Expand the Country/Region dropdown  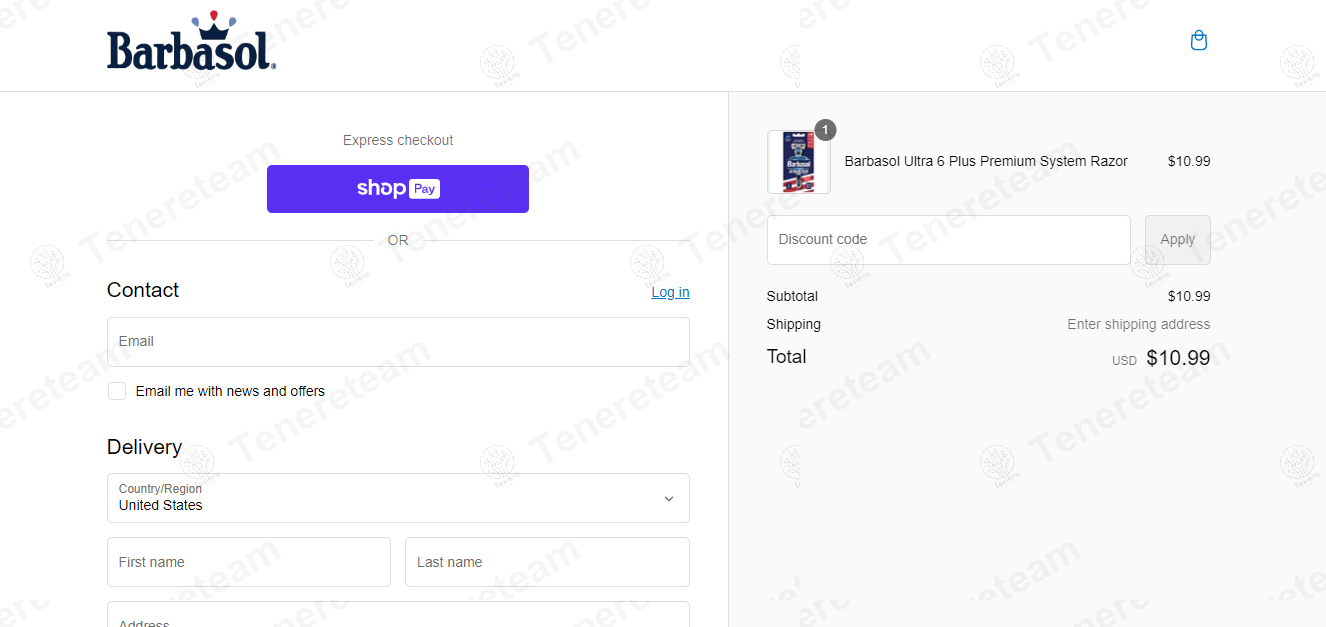(x=398, y=498)
